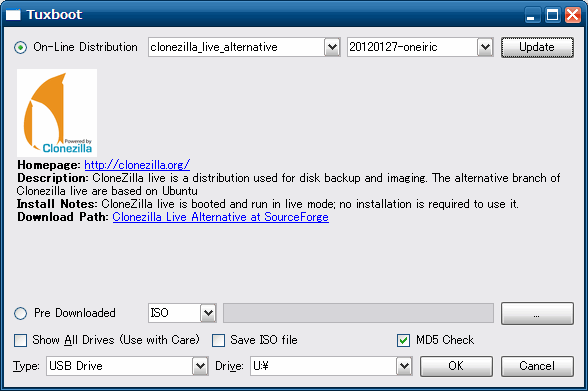Screen dimensions: 588x391
Task: Maximize the Tuxboot window
Action: tap(552, 15)
